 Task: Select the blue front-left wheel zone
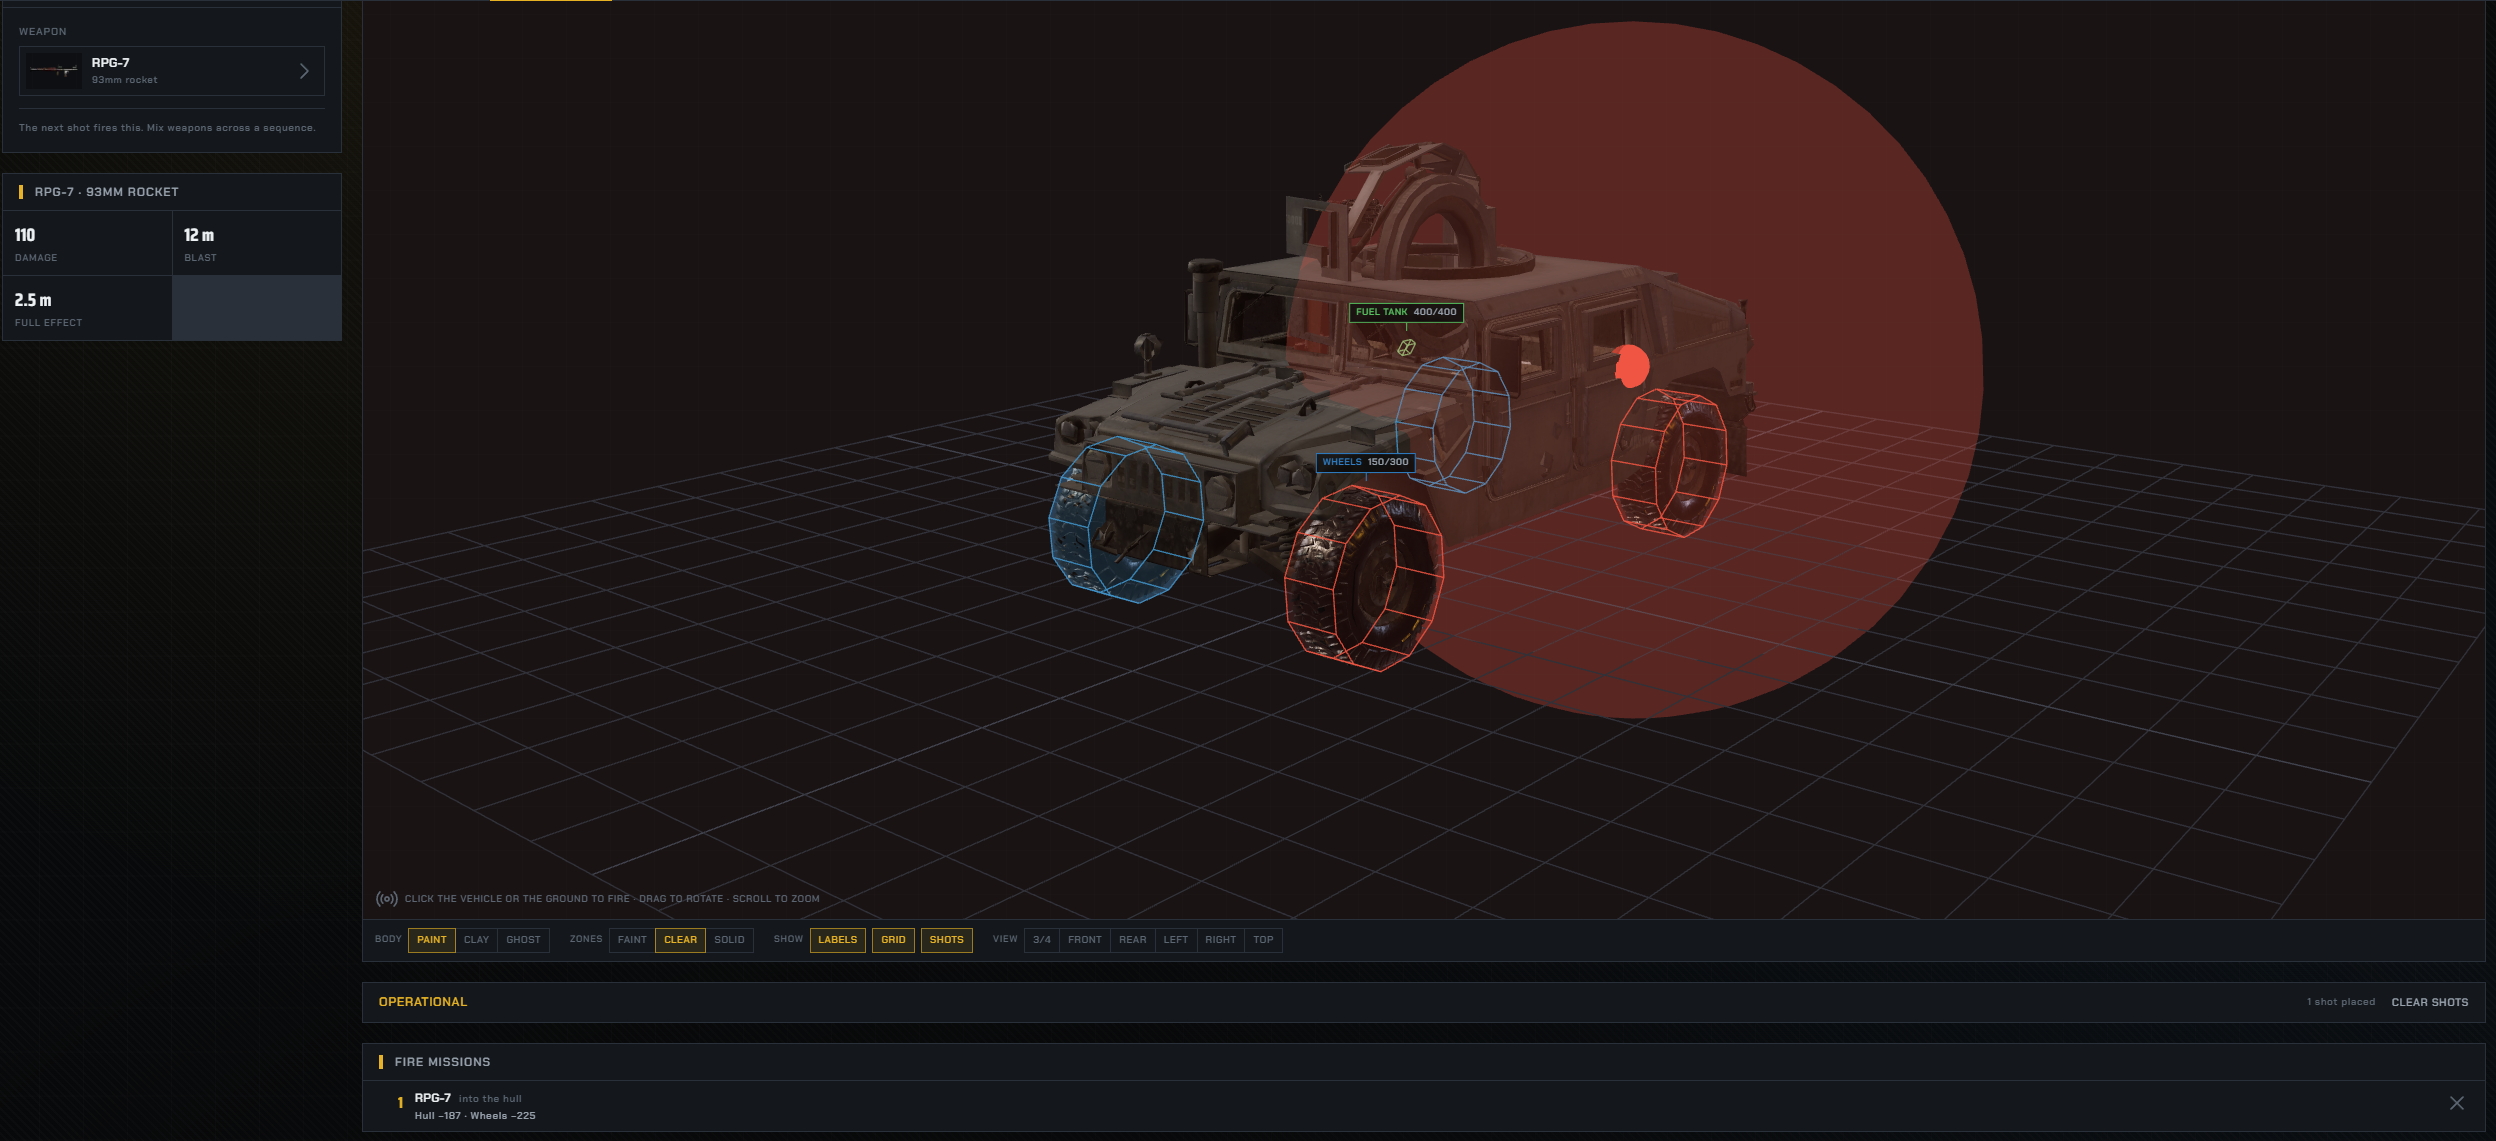[x=1124, y=519]
